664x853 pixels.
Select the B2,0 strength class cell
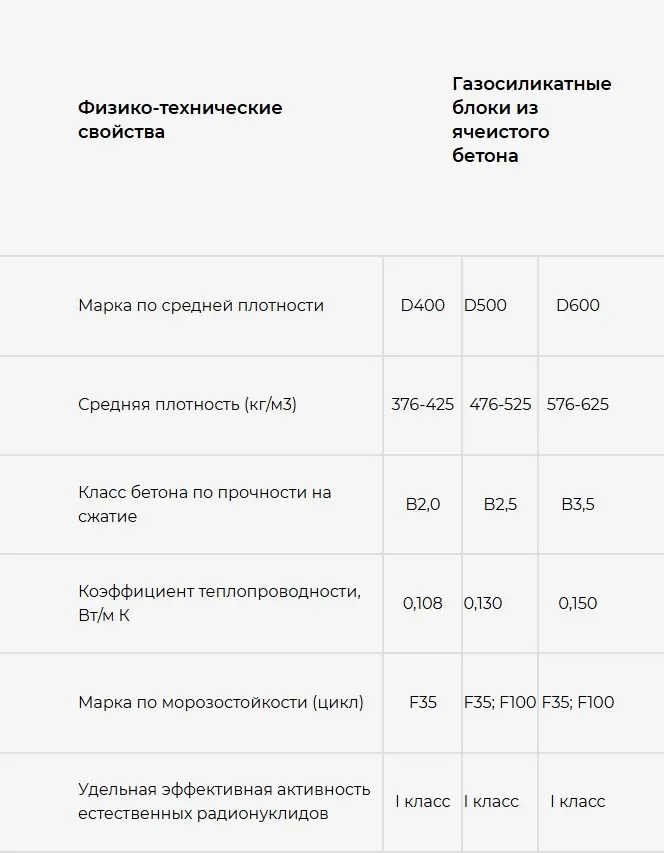(423, 505)
